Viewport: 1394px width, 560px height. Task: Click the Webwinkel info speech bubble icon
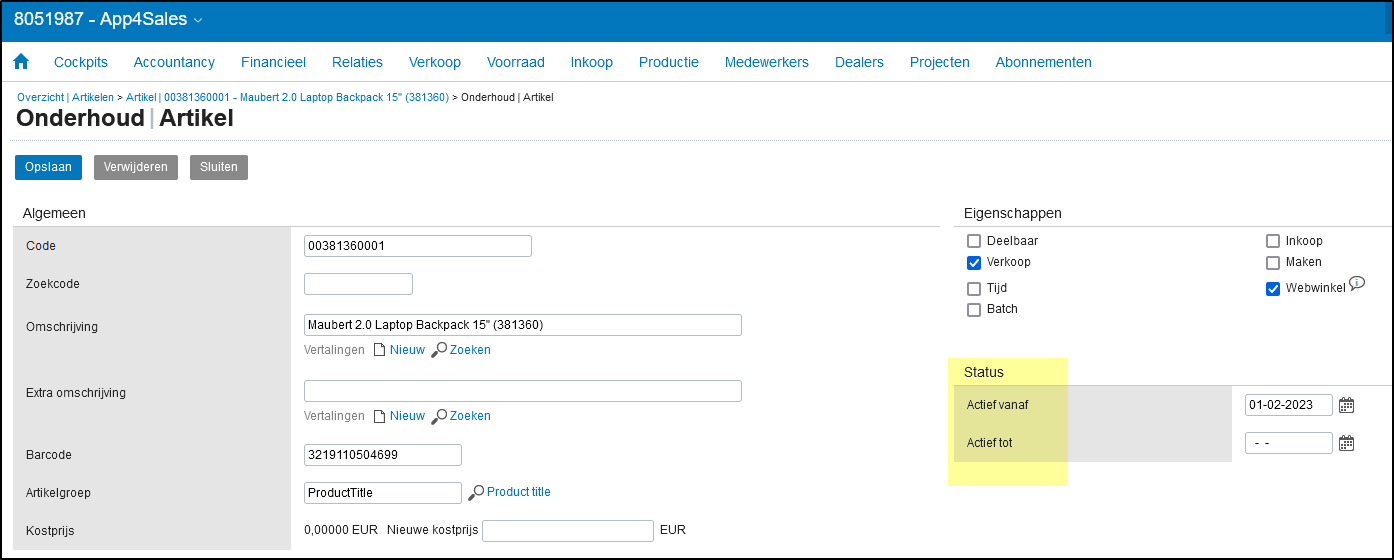[1357, 284]
